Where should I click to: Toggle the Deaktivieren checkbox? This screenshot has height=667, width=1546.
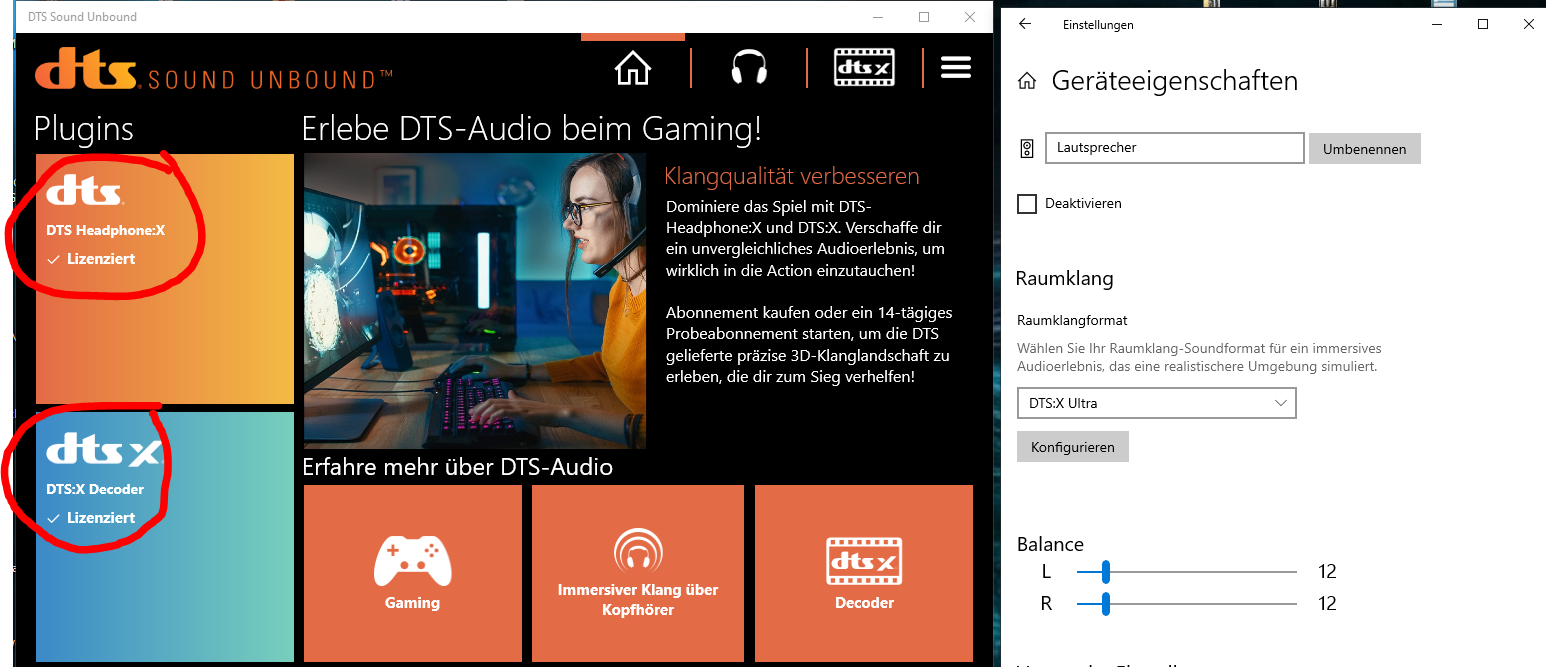[1027, 204]
